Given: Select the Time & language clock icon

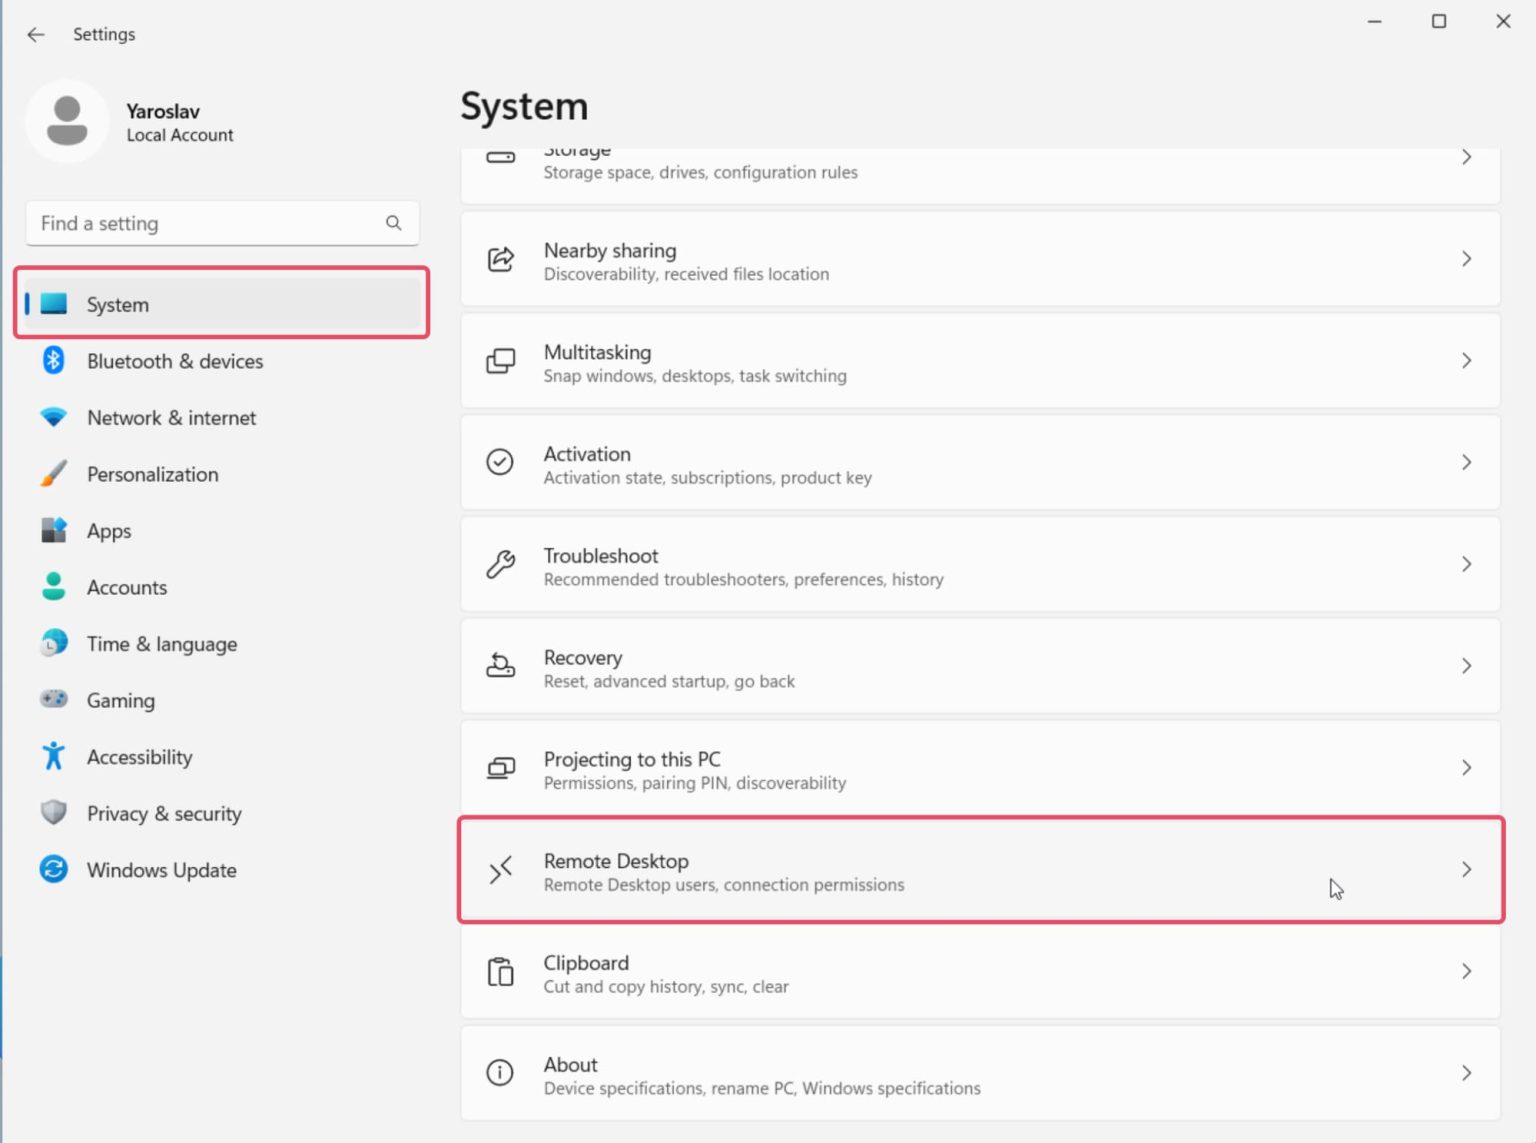Looking at the screenshot, I should tap(54, 643).
